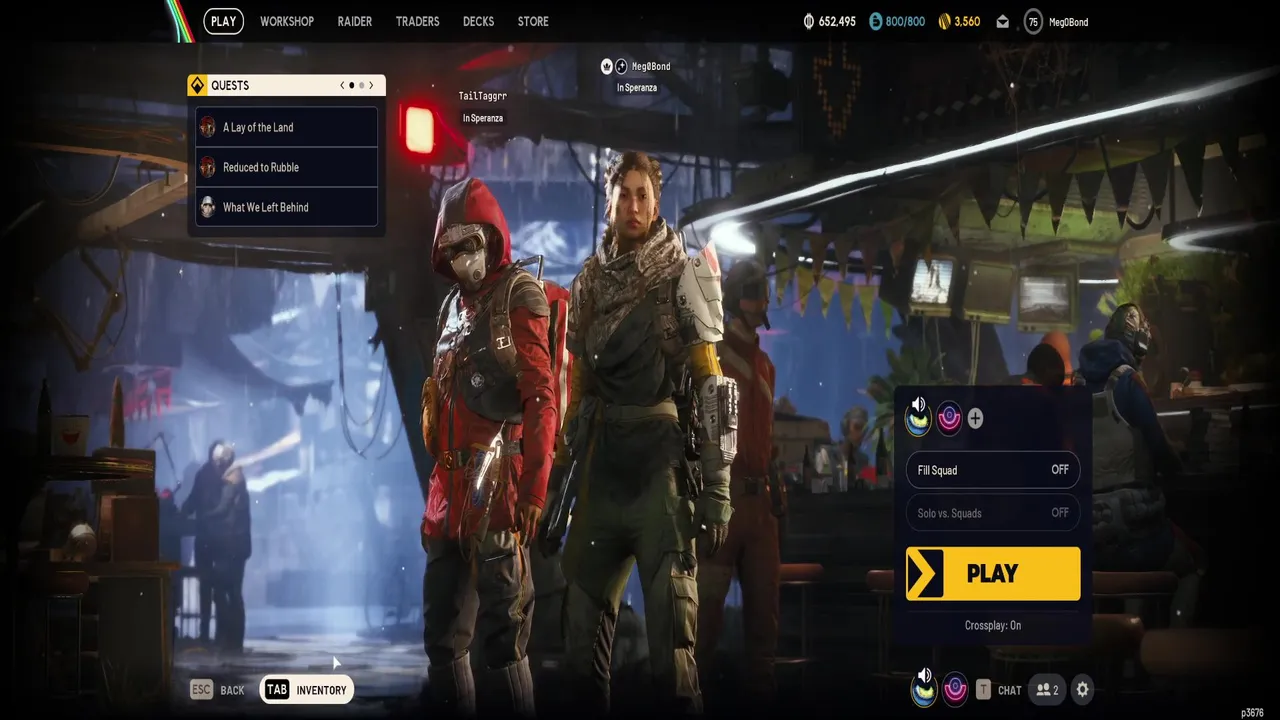Click the 800/800 token balance
1280x720 pixels.
coord(906,22)
